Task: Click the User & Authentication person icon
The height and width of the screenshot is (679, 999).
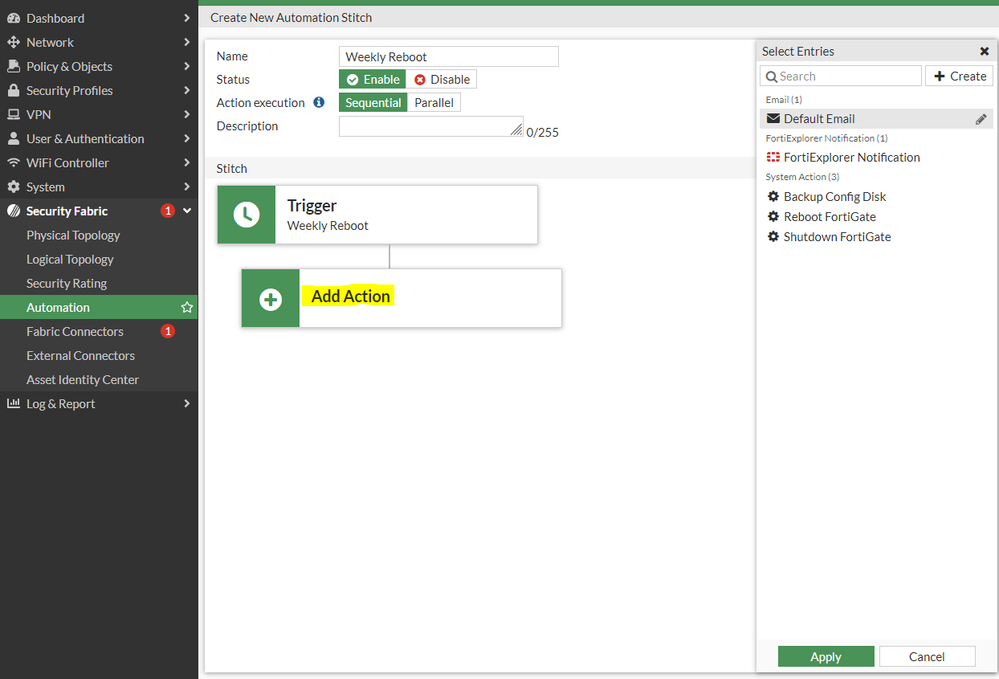Action: pyautogui.click(x=13, y=139)
